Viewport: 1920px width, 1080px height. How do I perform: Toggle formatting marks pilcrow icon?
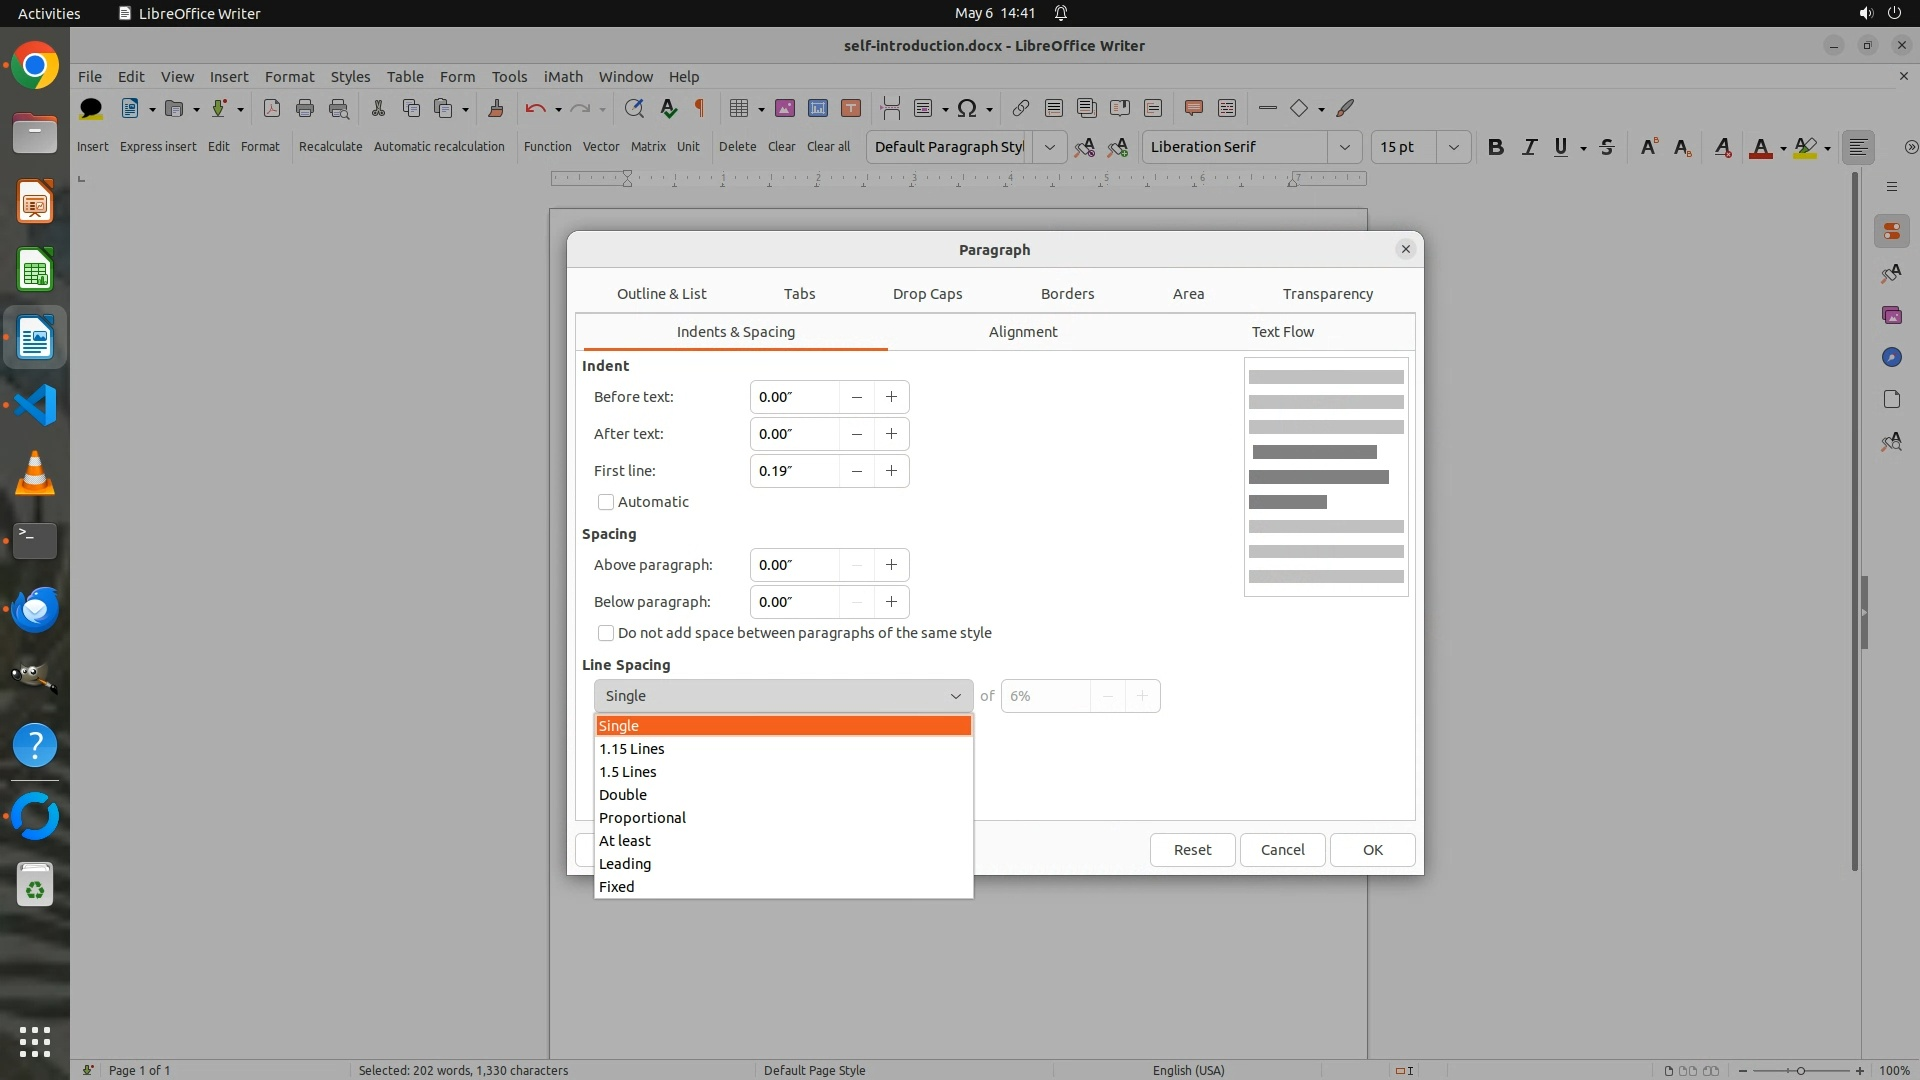pos(700,108)
